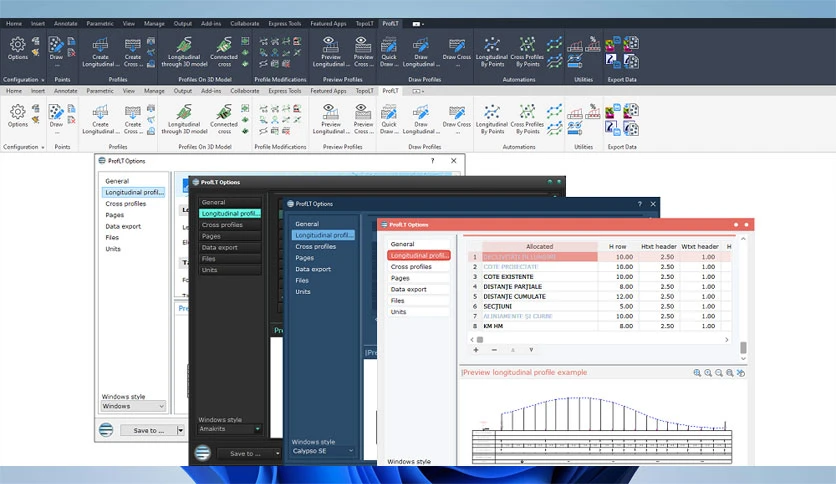
Task: Launch Quick Draw in light ribbon
Action: point(389,119)
